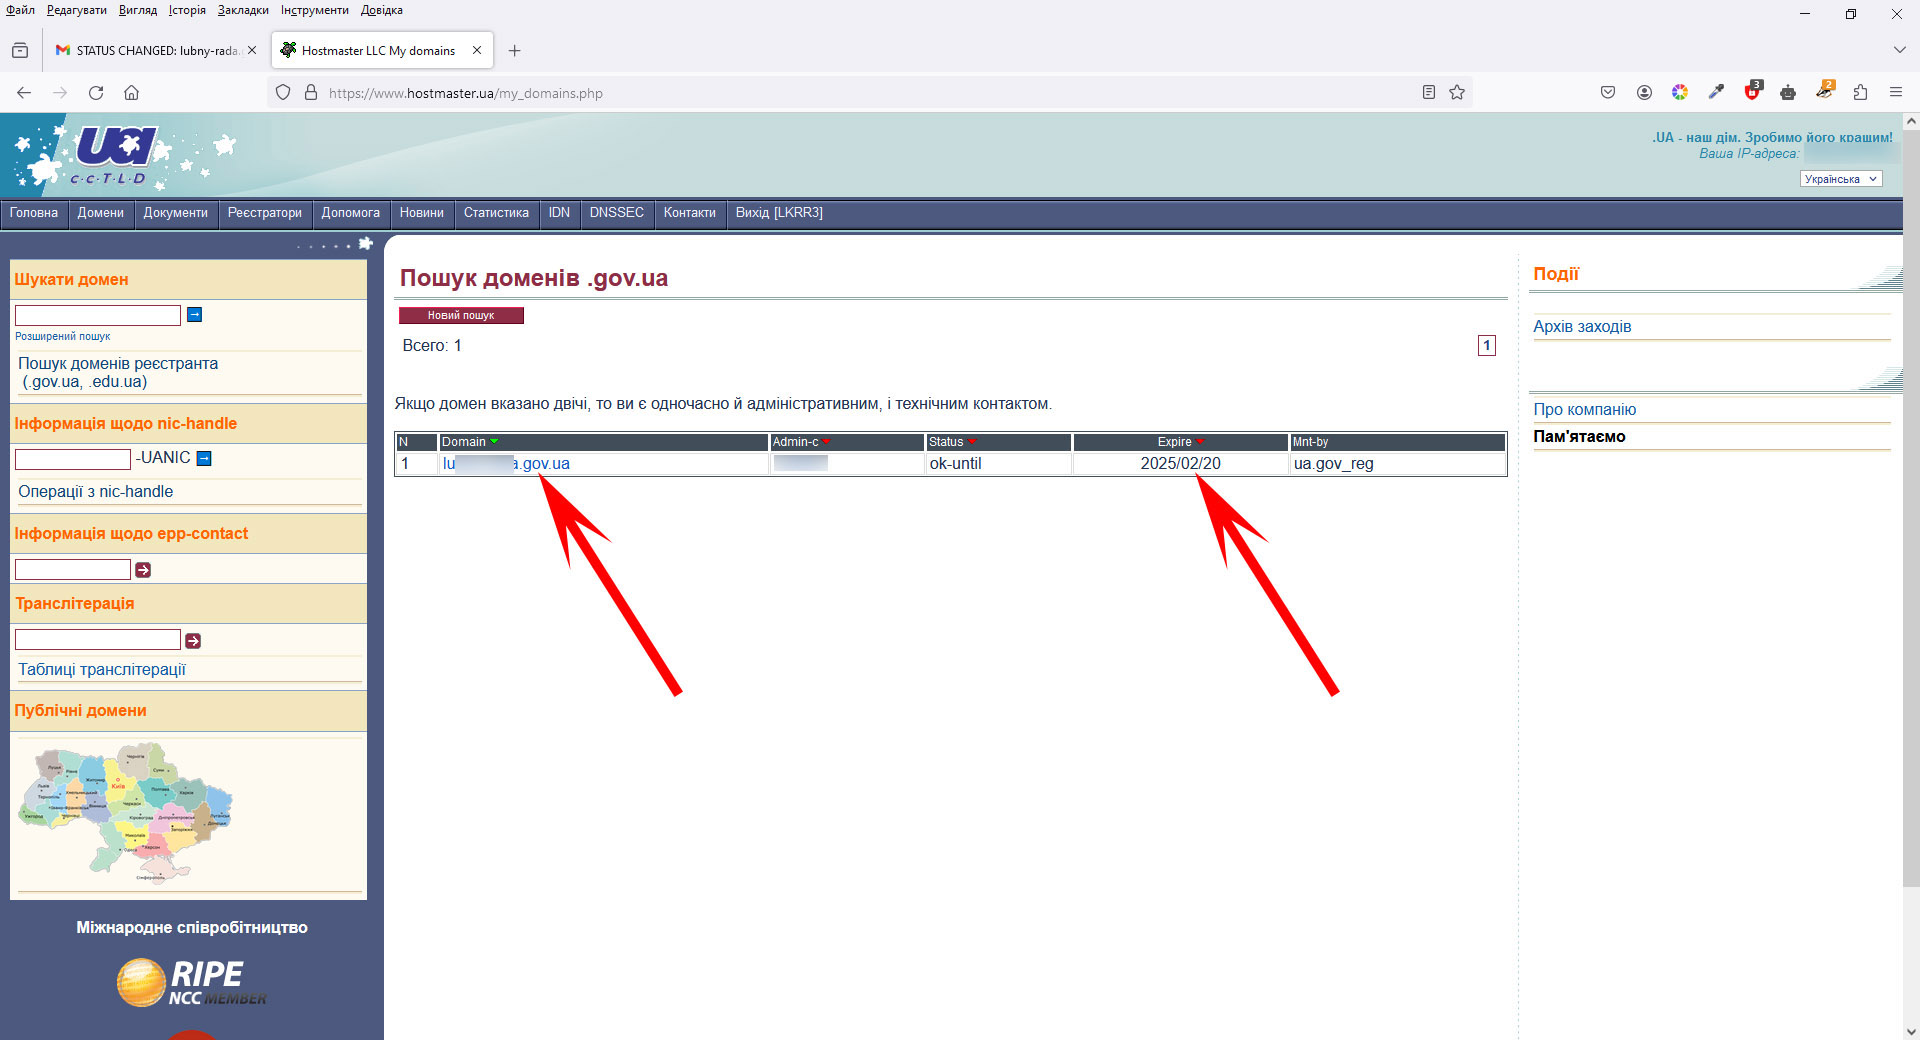Open Пошук доменів реєстранта link

118,373
